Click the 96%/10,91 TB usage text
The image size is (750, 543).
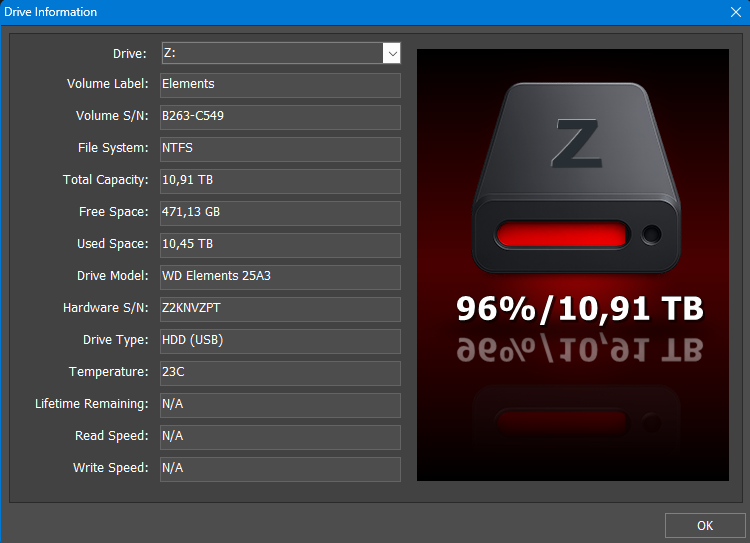(x=580, y=309)
